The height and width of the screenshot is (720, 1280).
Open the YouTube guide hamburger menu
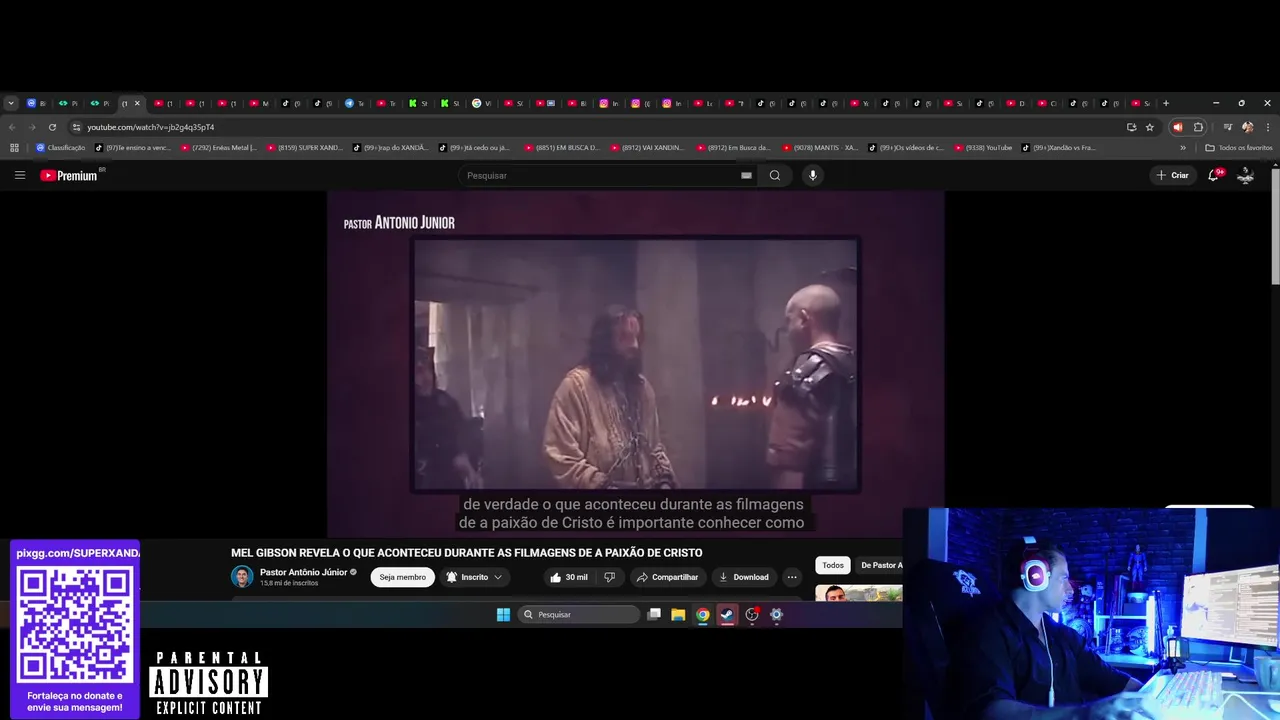pyautogui.click(x=19, y=175)
